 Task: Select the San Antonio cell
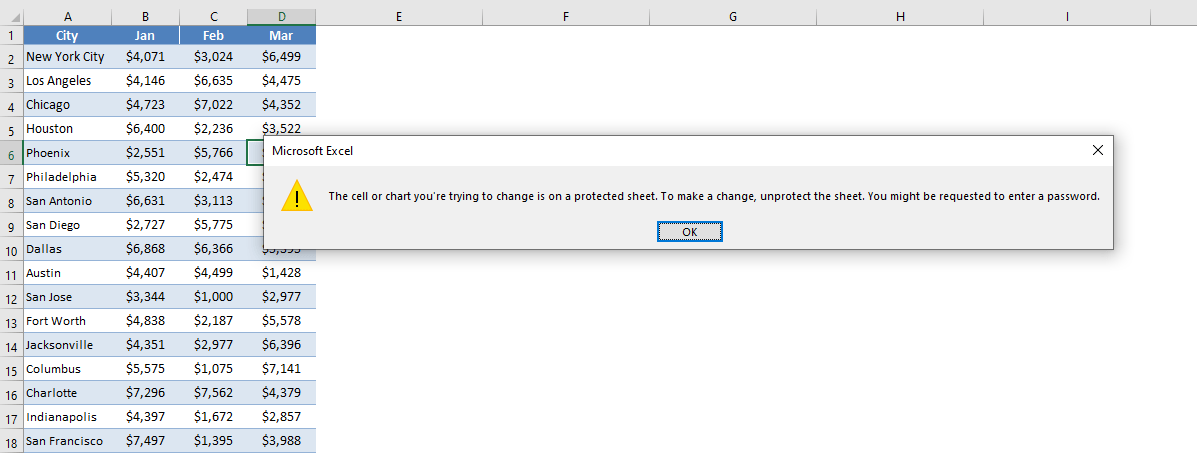click(67, 201)
